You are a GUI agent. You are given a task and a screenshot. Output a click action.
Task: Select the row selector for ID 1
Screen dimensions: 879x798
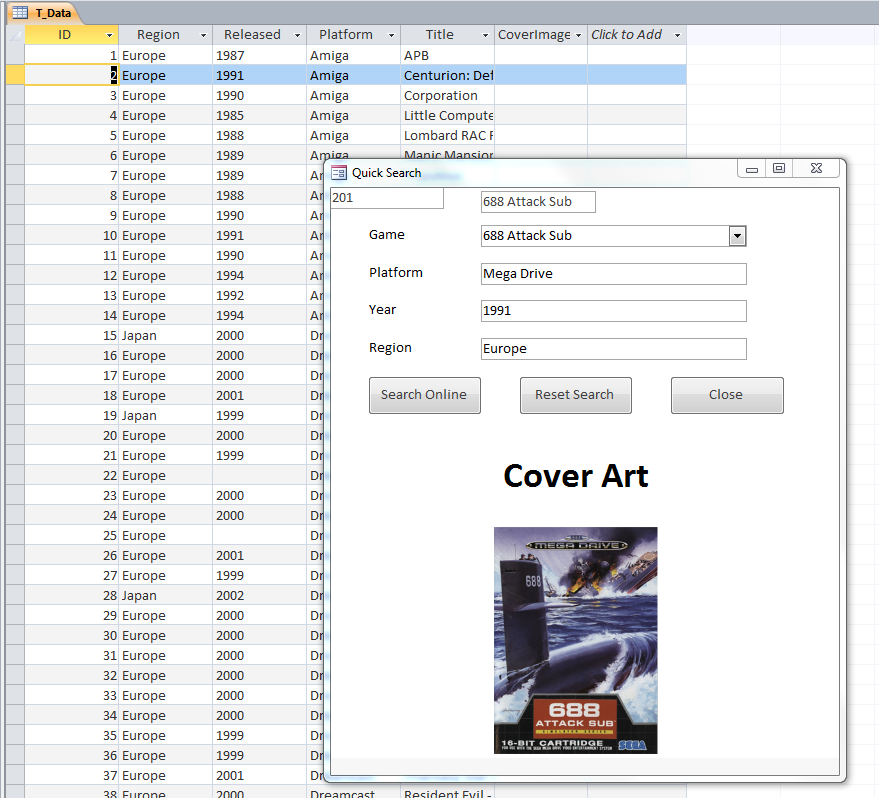pos(15,55)
